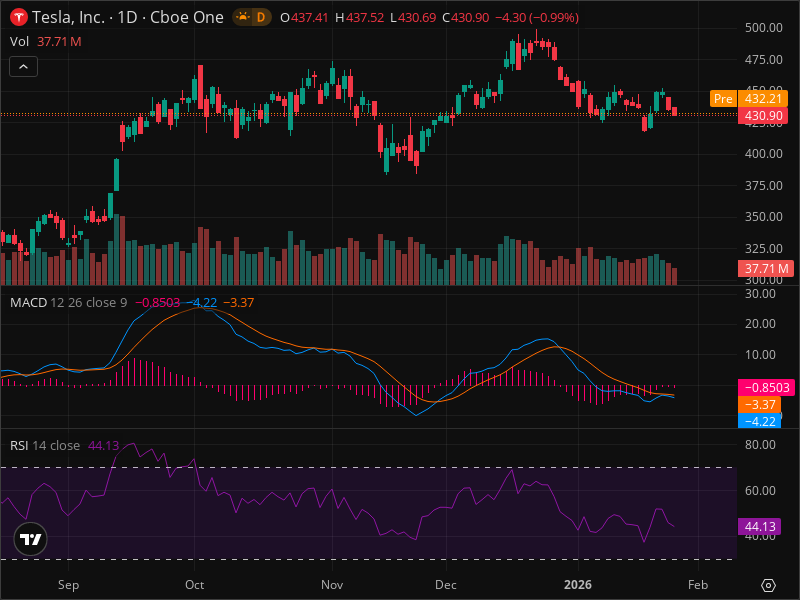Click the Oct label on time axis
Image resolution: width=800 pixels, height=600 pixels.
click(194, 585)
